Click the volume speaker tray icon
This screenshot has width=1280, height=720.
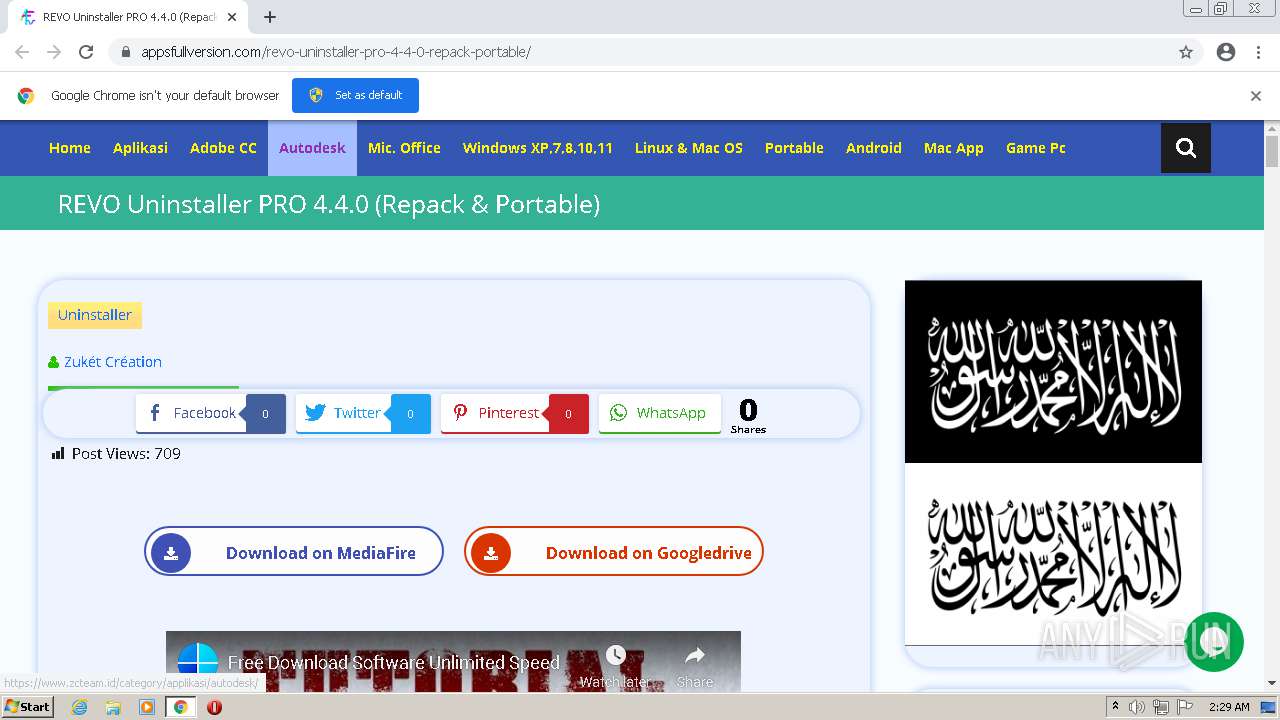pyautogui.click(x=1137, y=707)
